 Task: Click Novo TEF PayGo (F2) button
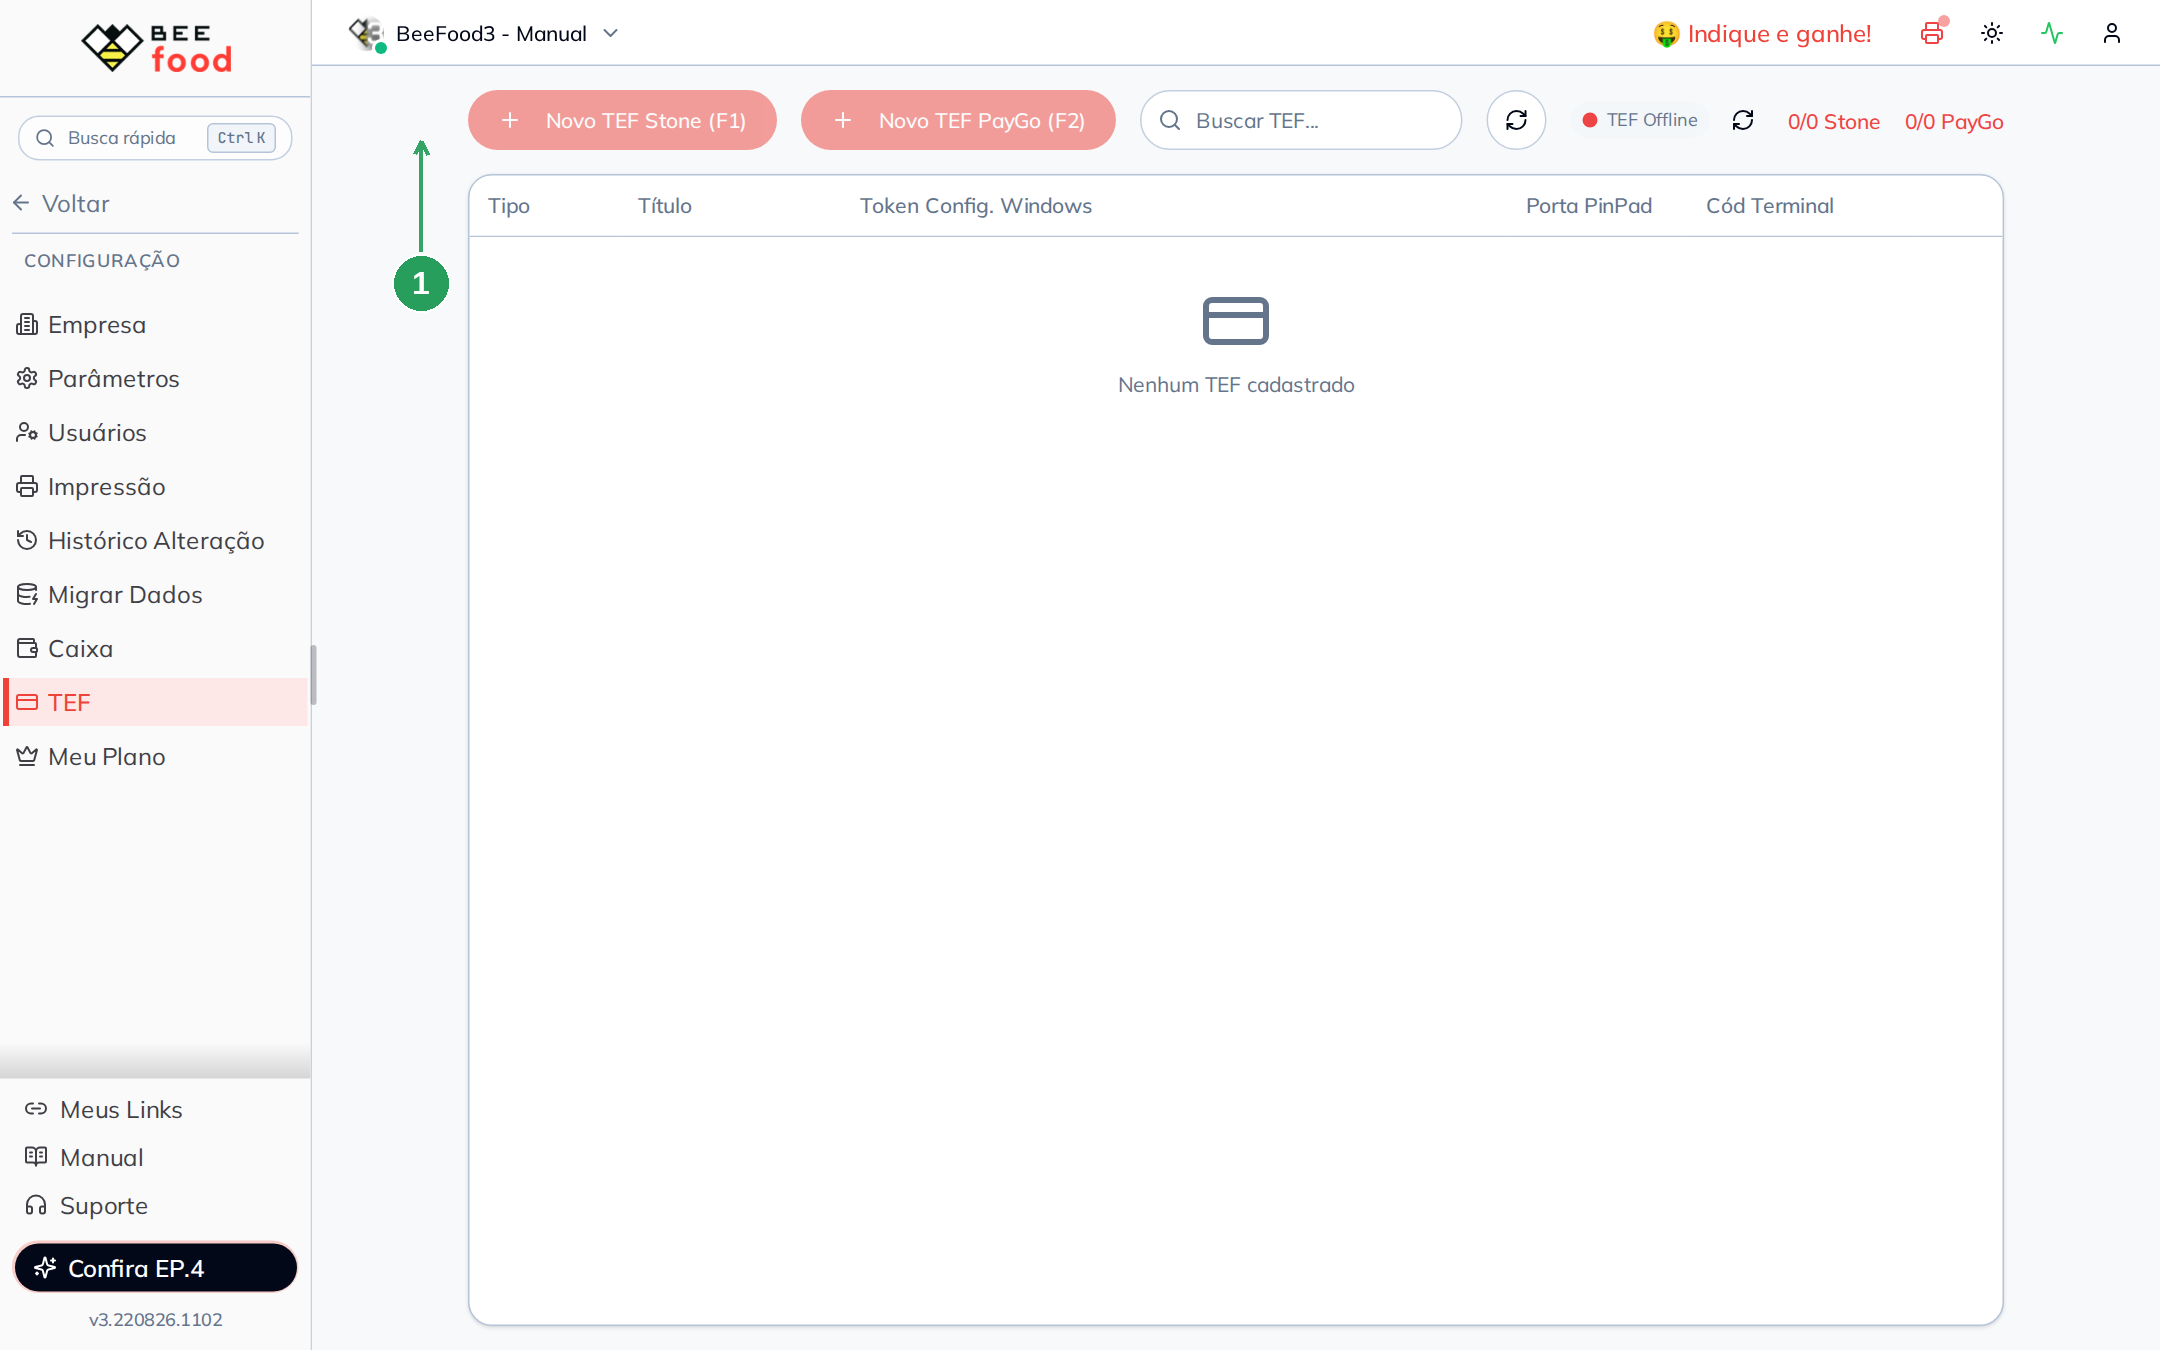958,121
